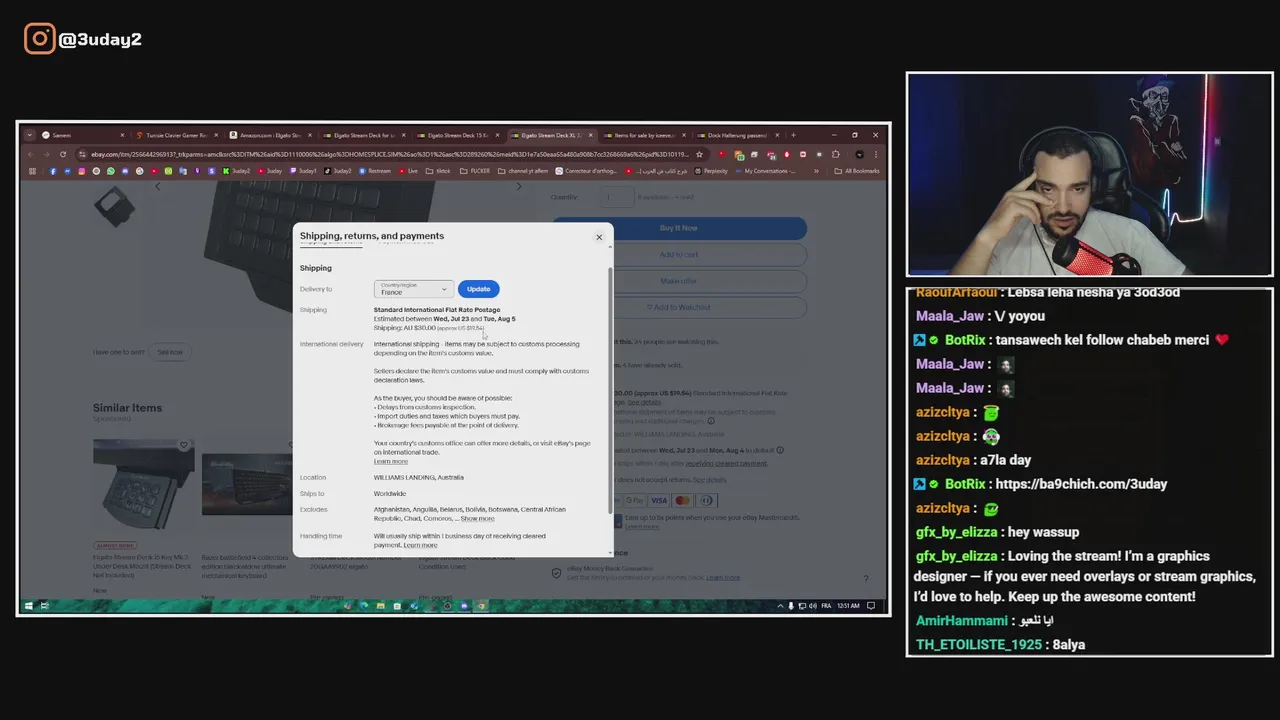This screenshot has height=720, width=1280.
Task: Expand Show more in the Excludes list
Action: (477, 518)
